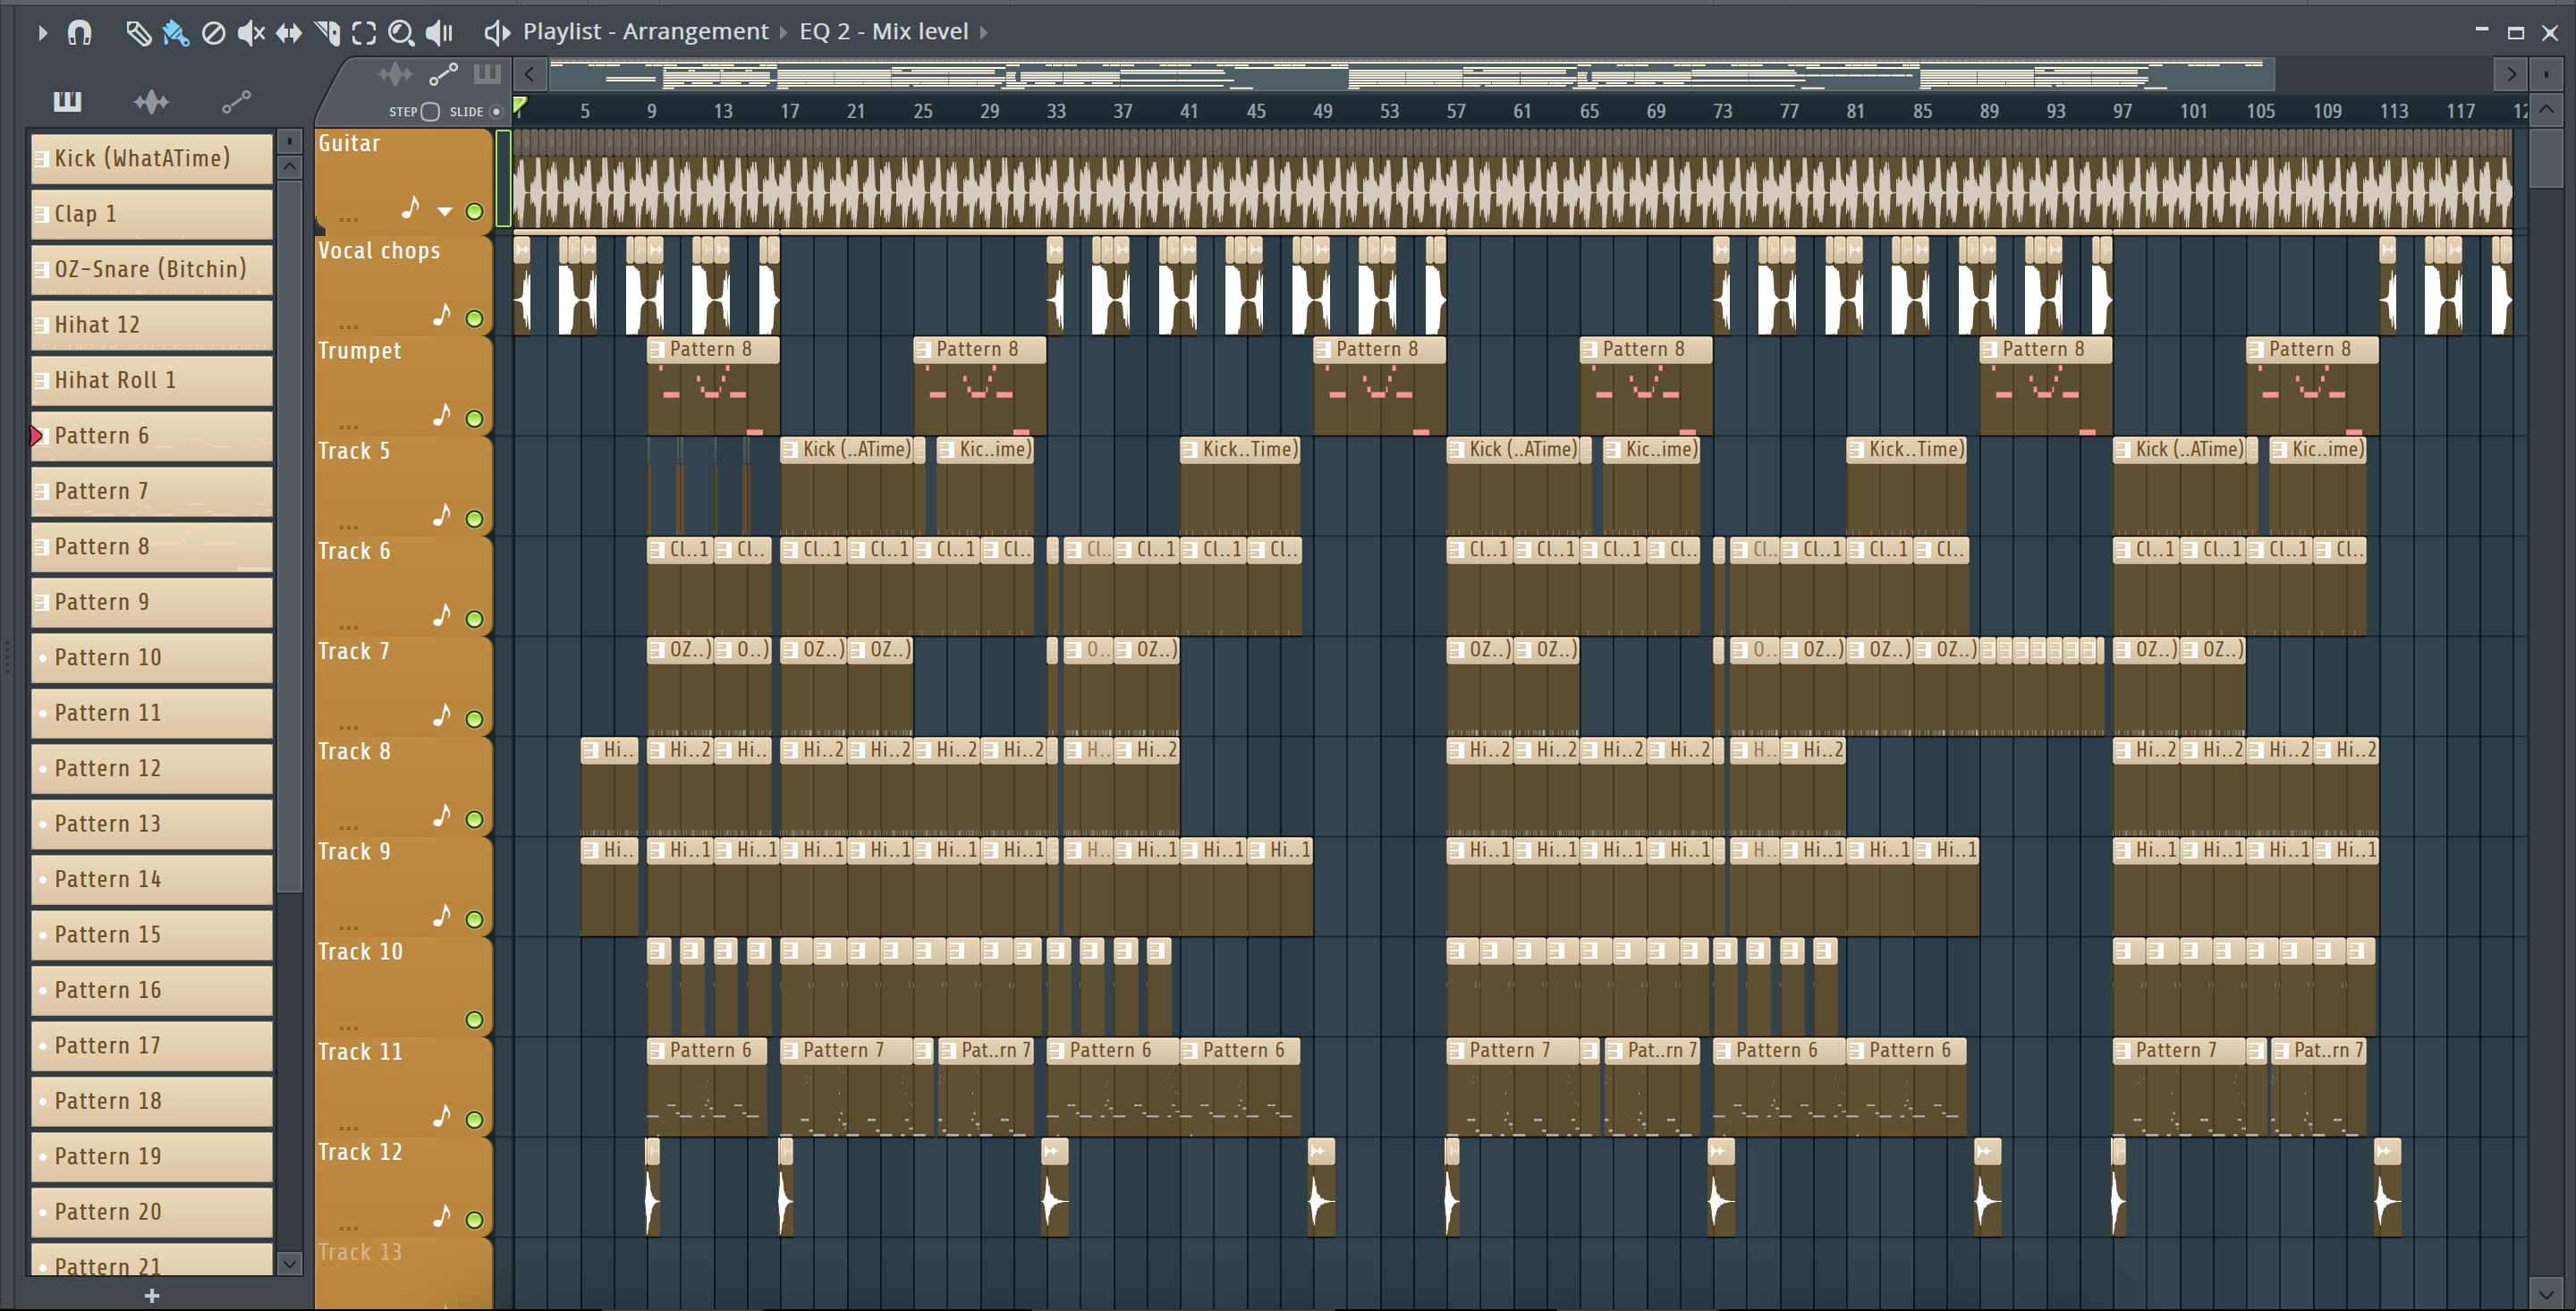This screenshot has height=1311, width=2576.
Task: Select the Slip tool
Action: point(289,33)
